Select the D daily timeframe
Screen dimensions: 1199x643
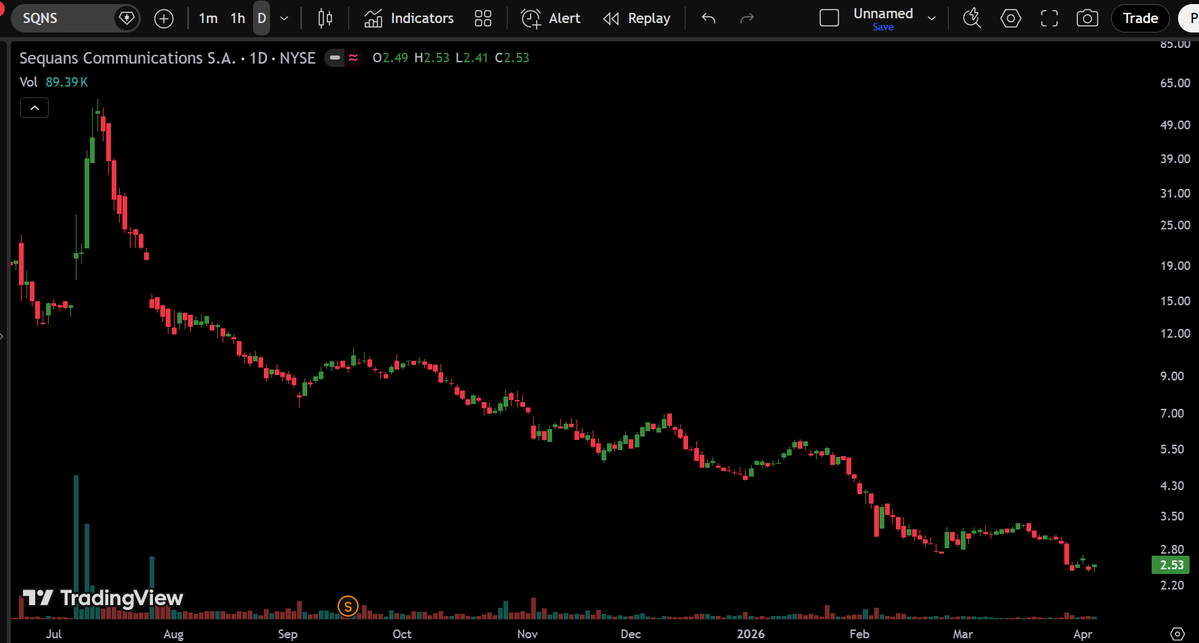click(x=262, y=18)
